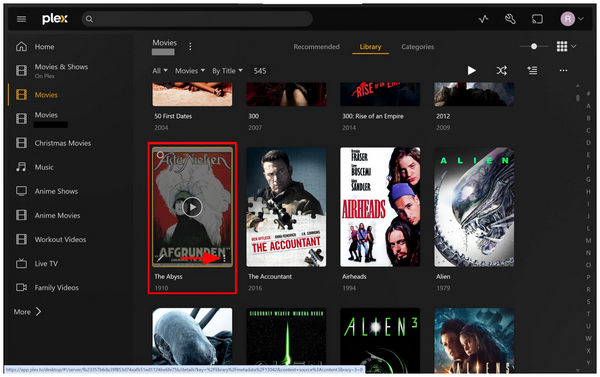Adjust the poster size slider

(x=534, y=46)
